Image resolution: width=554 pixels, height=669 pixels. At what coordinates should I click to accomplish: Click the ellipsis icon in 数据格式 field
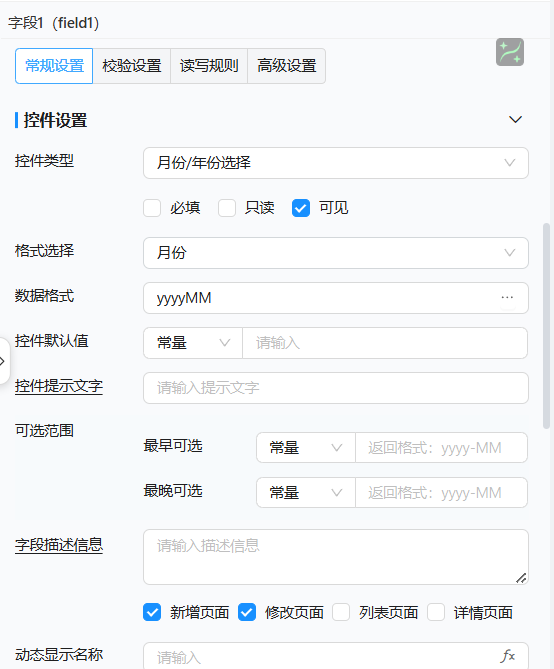(x=507, y=297)
